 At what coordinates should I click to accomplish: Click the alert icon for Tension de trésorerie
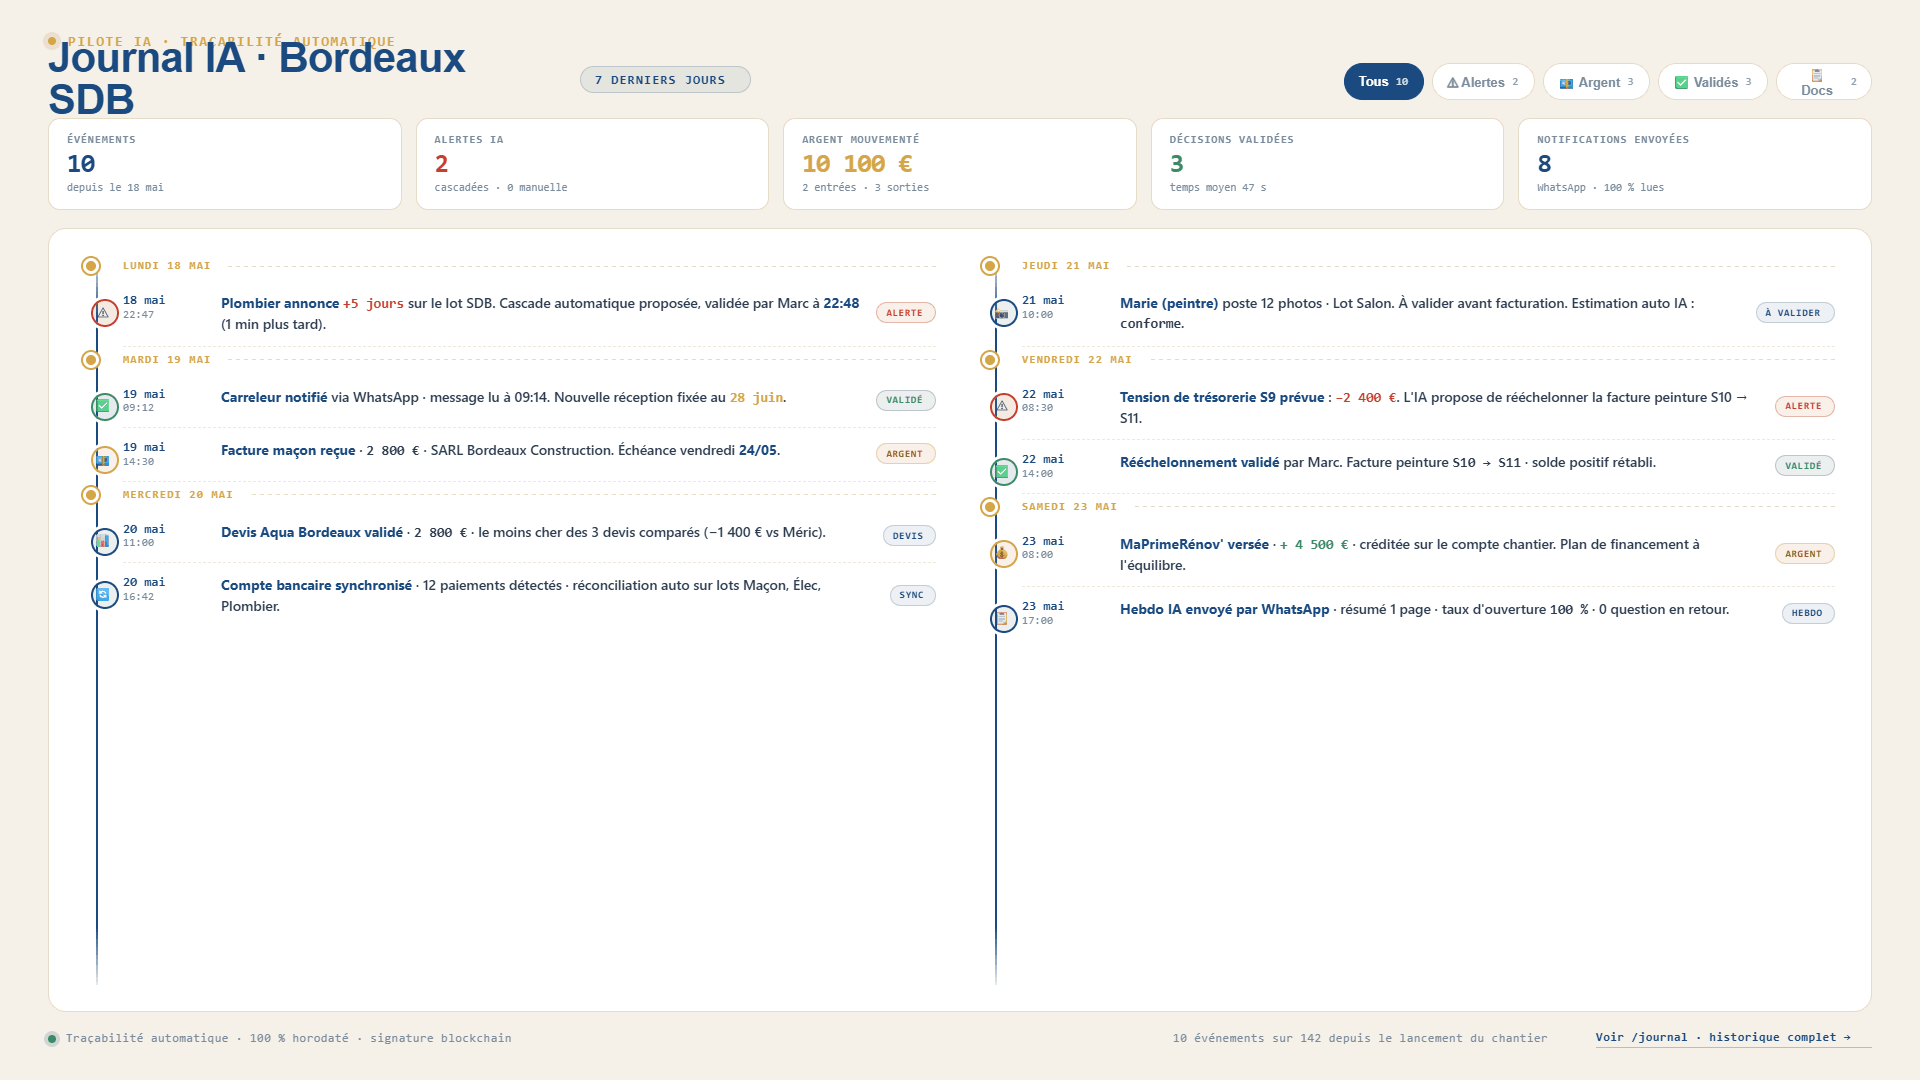pyautogui.click(x=1003, y=406)
